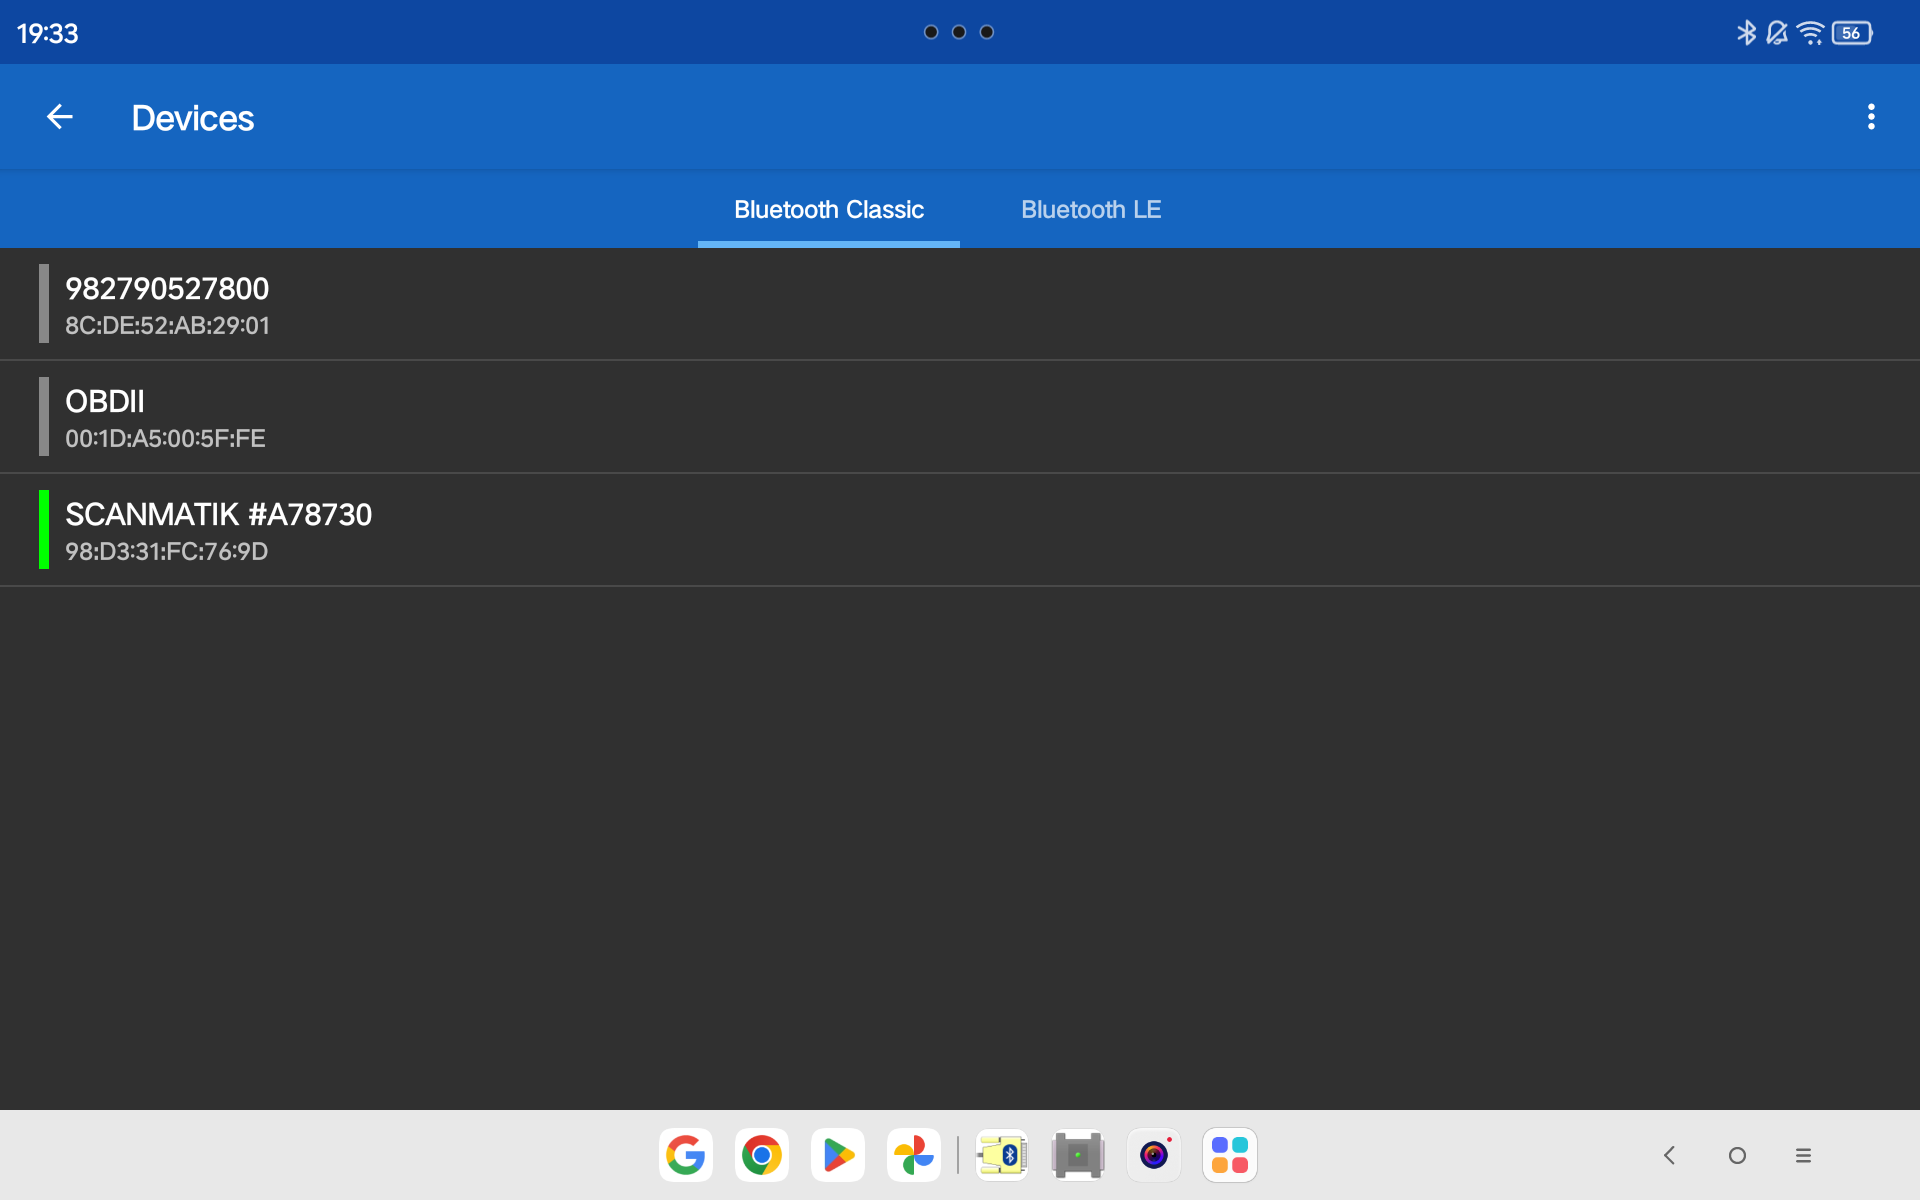1920x1200 pixels.
Task: Tap the Bluetooth status bar icon
Action: tap(1746, 33)
